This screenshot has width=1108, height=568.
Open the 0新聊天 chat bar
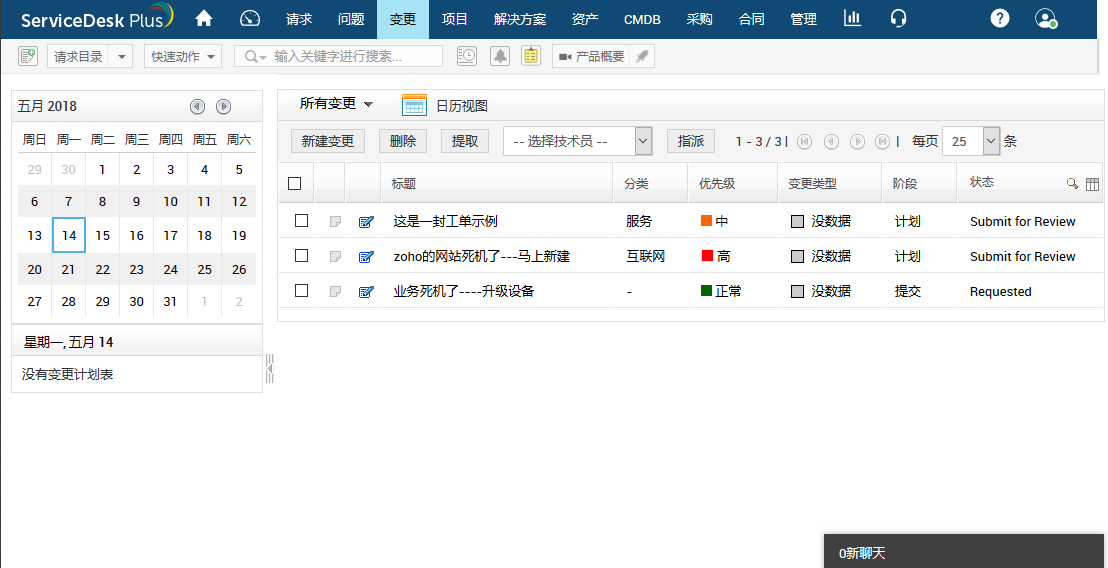(x=965, y=551)
